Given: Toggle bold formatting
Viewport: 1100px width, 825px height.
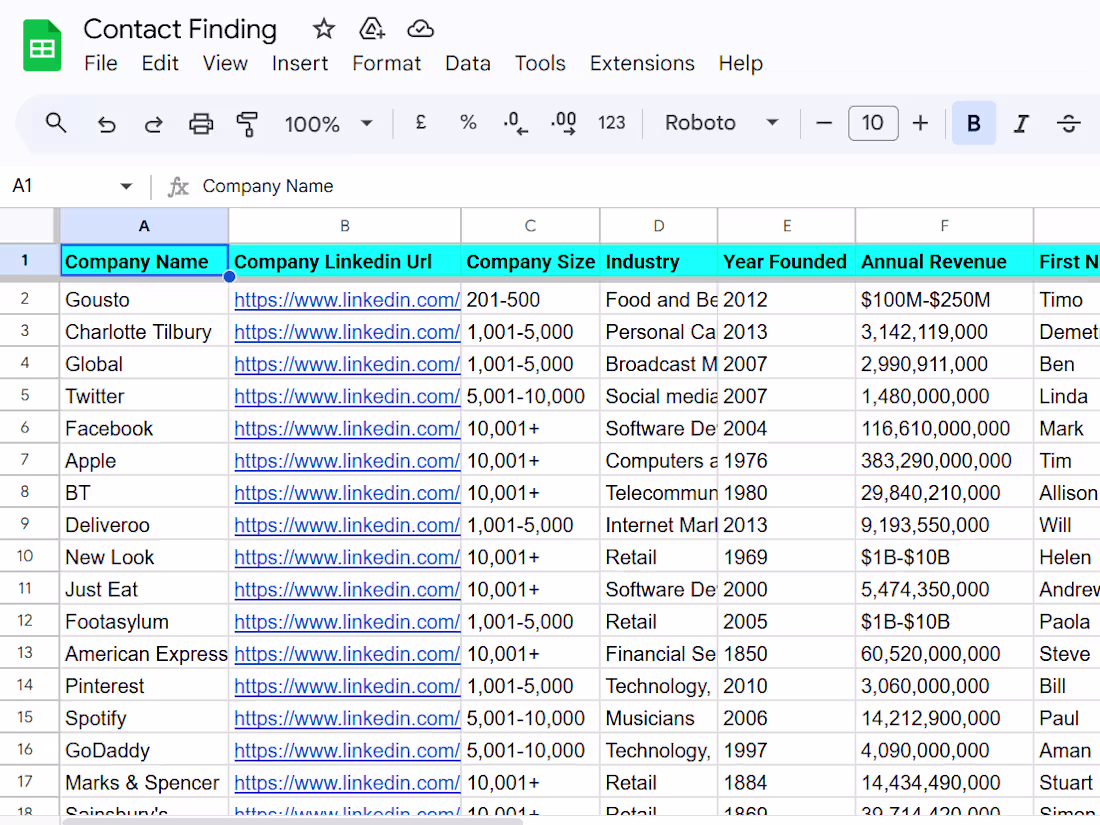Looking at the screenshot, I should point(974,123).
